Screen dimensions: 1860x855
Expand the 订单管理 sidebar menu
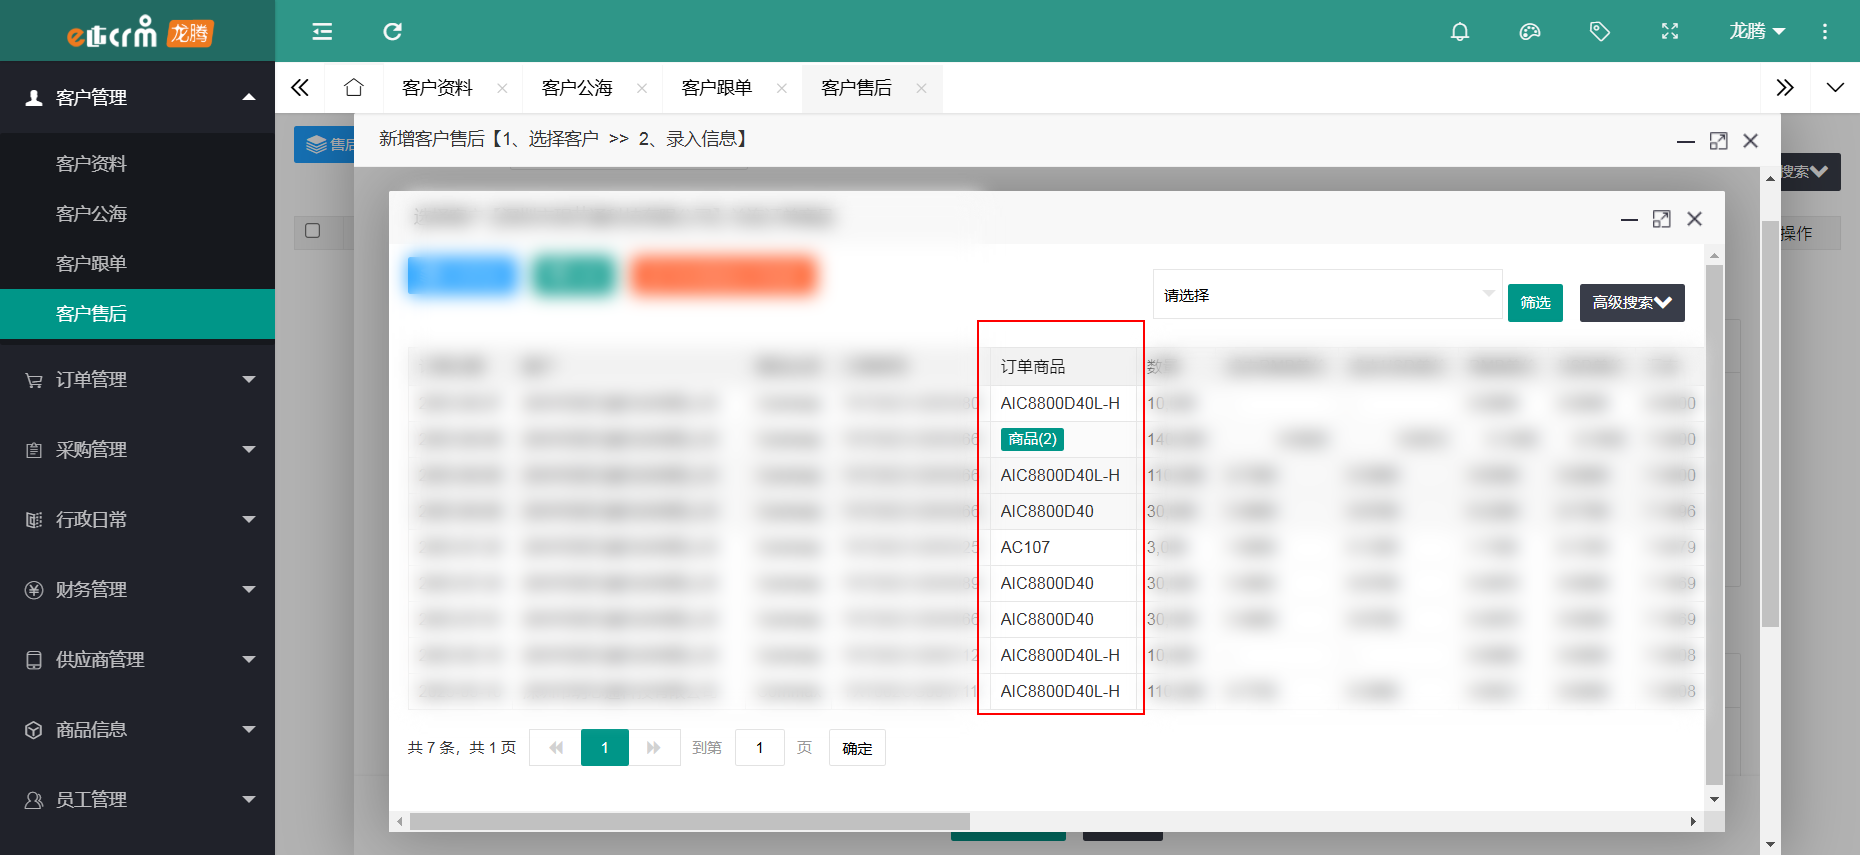pyautogui.click(x=137, y=380)
